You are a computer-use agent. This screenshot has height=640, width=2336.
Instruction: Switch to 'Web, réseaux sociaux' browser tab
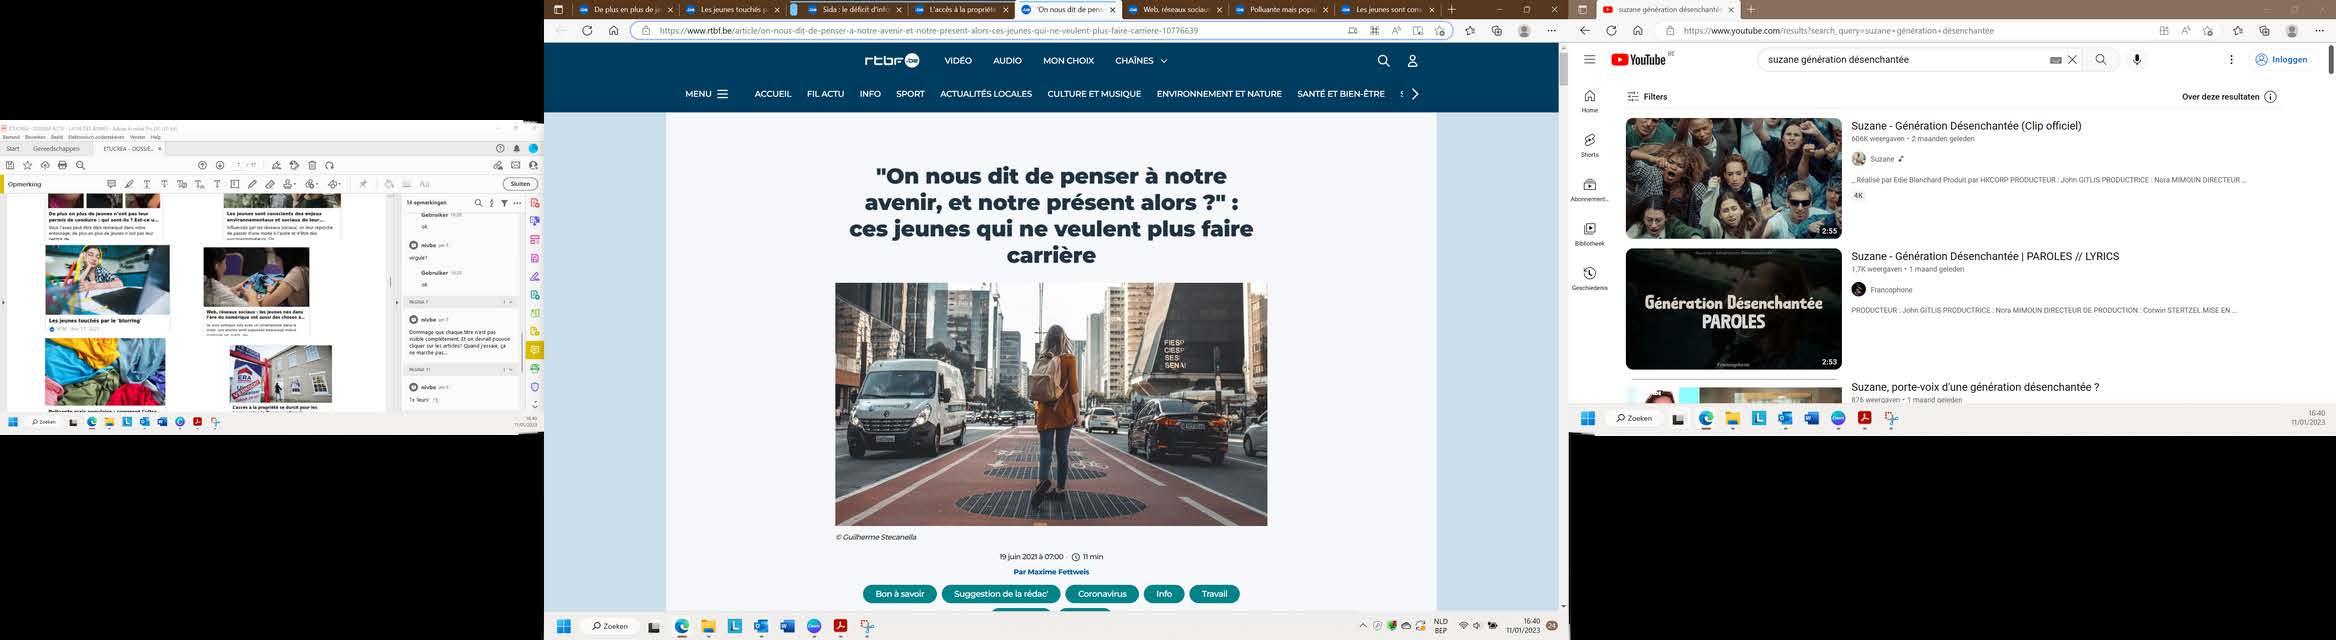tap(1175, 9)
